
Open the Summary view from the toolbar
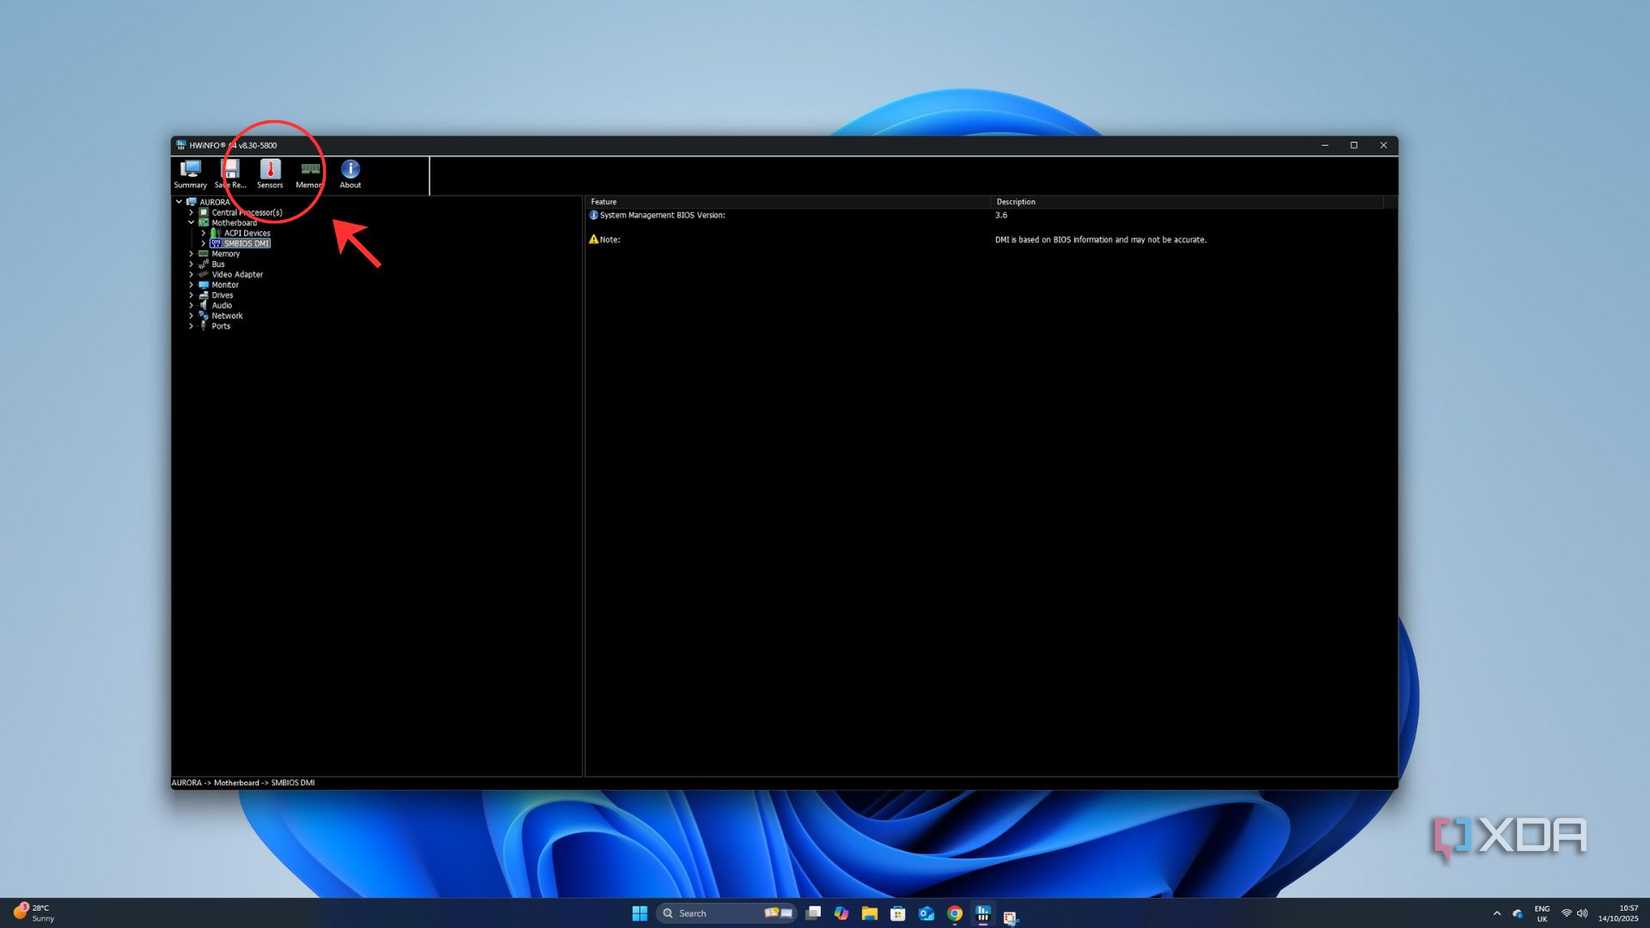pyautogui.click(x=190, y=174)
